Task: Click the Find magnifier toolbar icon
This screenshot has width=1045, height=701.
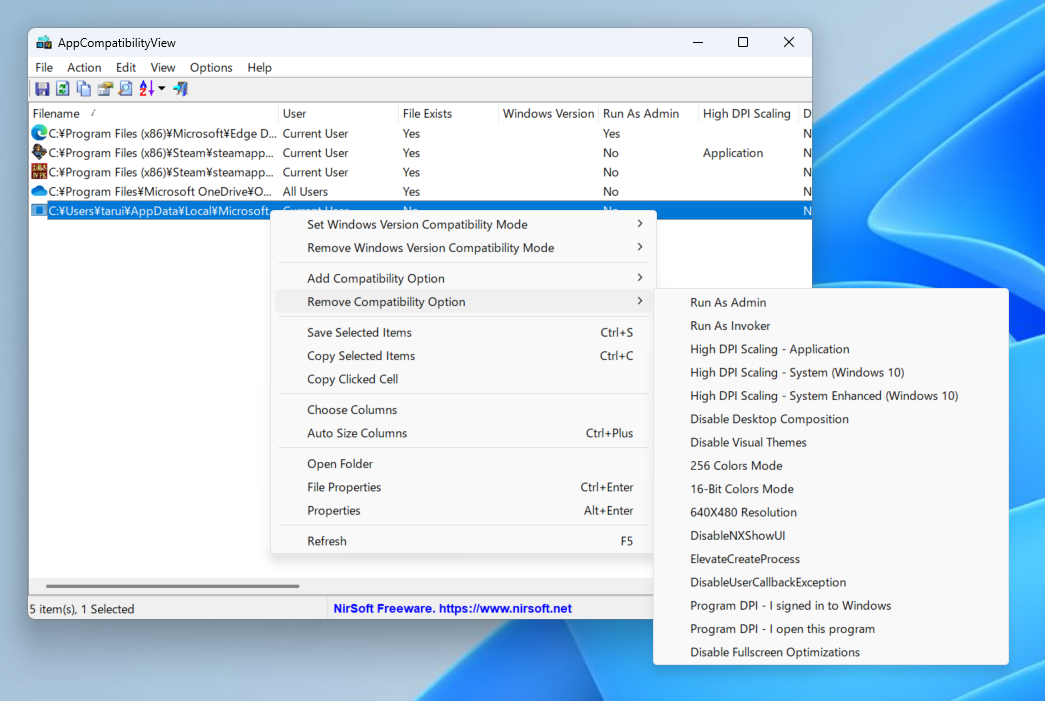Action: [x=125, y=89]
